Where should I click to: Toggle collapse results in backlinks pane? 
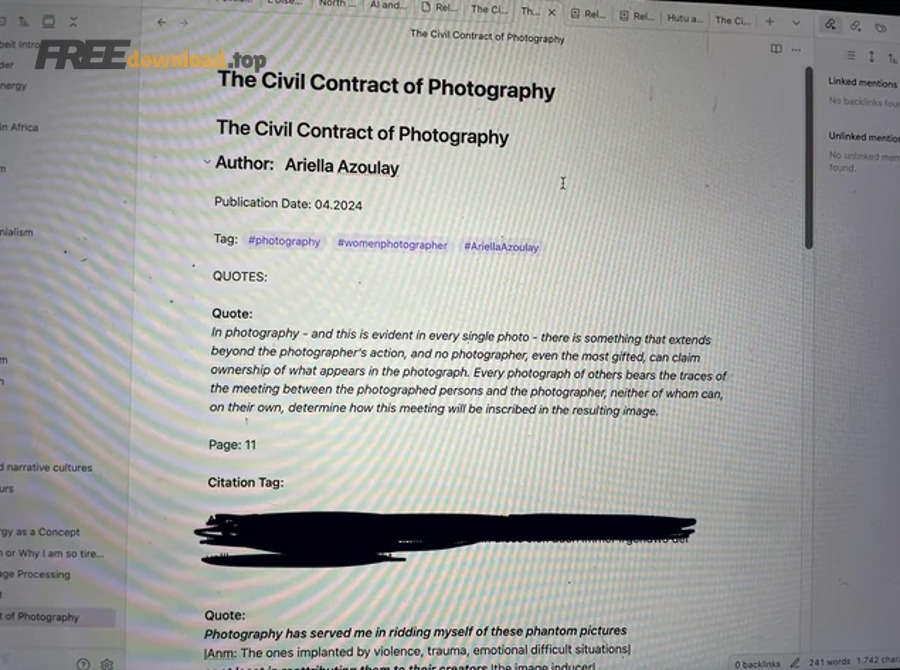pyautogui.click(x=851, y=56)
